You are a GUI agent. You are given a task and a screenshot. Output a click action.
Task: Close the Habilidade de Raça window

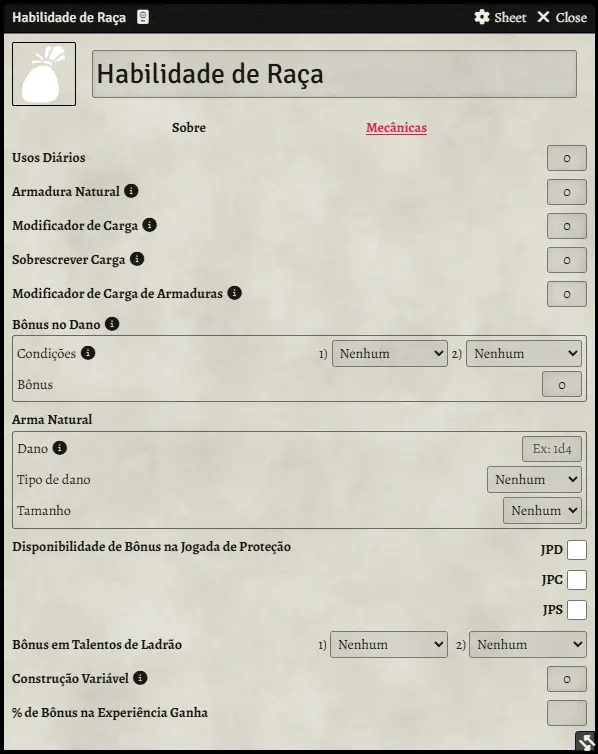tap(562, 17)
